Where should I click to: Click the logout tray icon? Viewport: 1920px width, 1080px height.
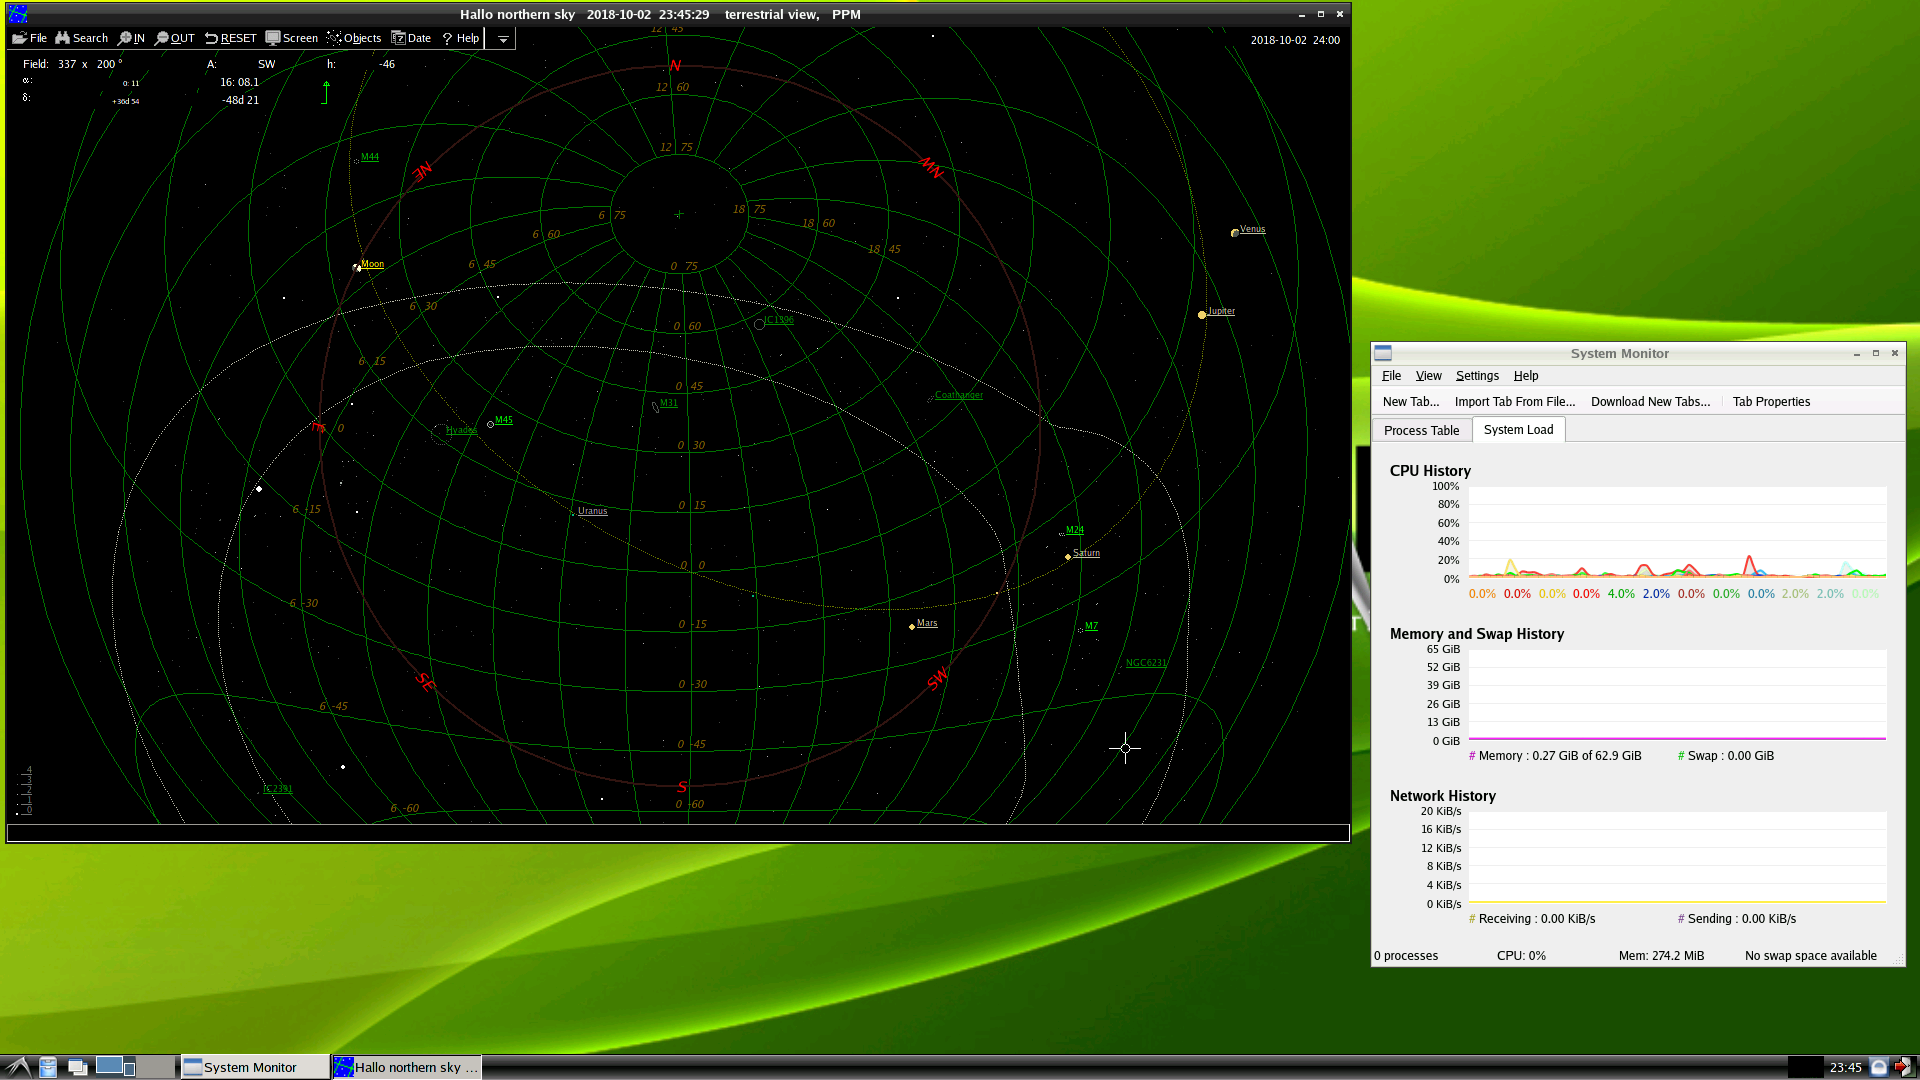click(1903, 1067)
